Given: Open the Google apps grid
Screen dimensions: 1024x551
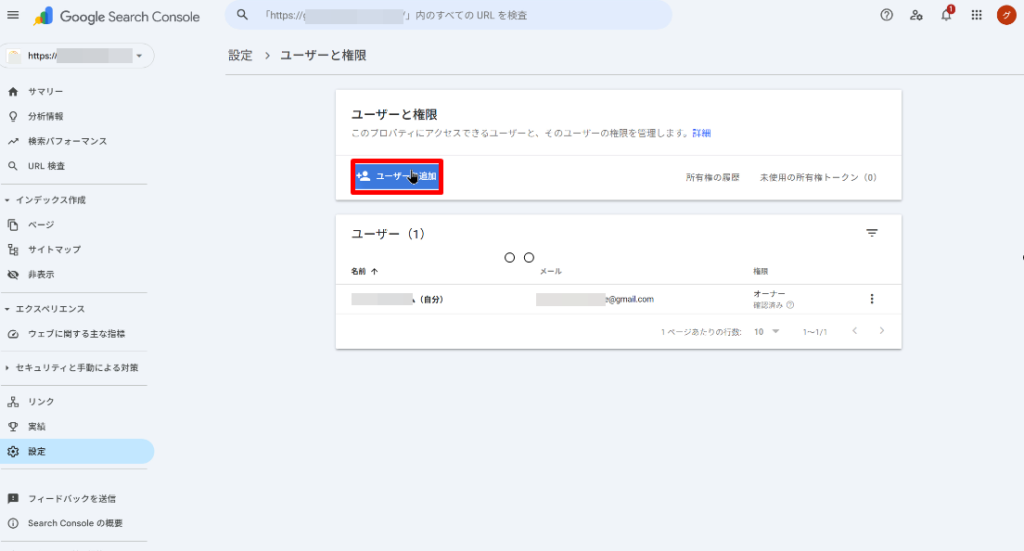Looking at the screenshot, I should click(x=976, y=15).
